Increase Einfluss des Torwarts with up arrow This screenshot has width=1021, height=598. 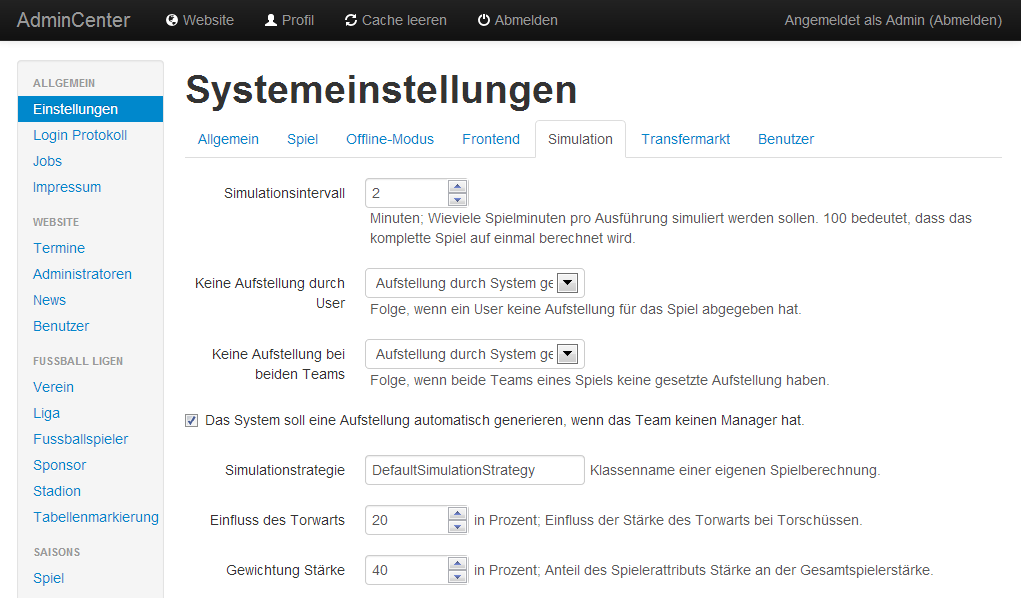[457, 514]
